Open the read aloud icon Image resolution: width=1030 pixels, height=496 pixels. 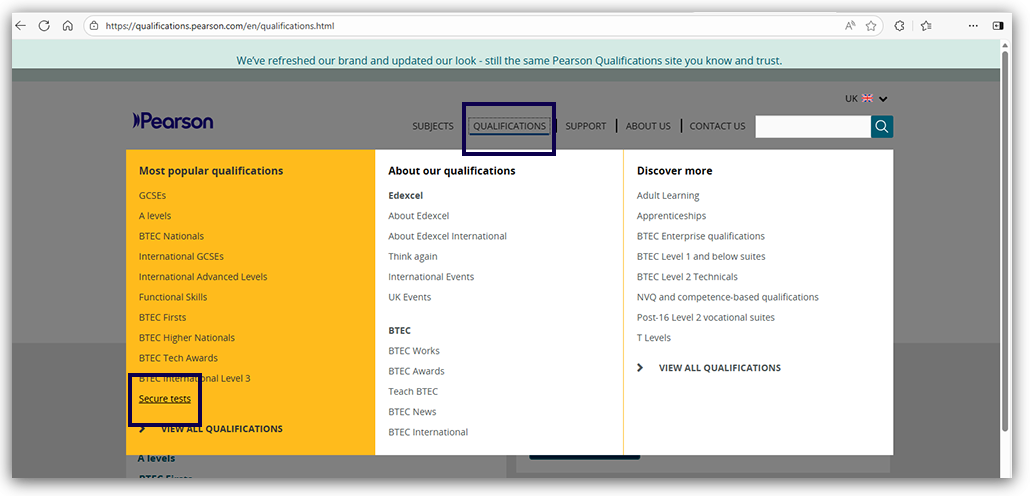[x=850, y=26]
